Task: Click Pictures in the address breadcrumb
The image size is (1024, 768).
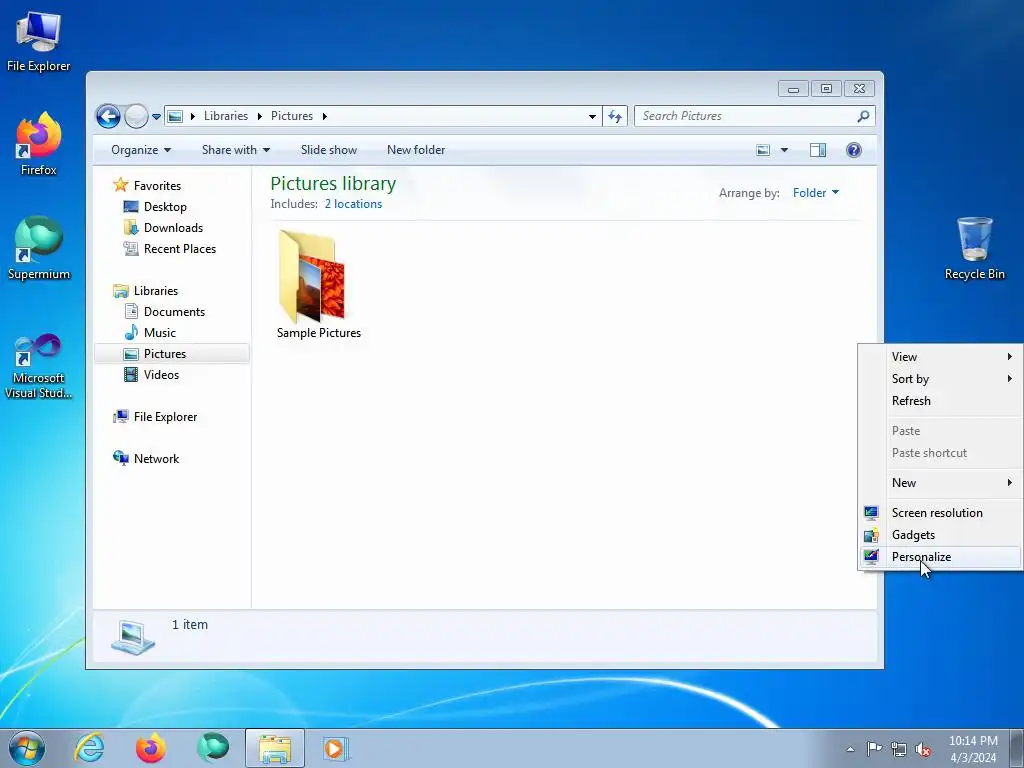Action: pyautogui.click(x=292, y=116)
